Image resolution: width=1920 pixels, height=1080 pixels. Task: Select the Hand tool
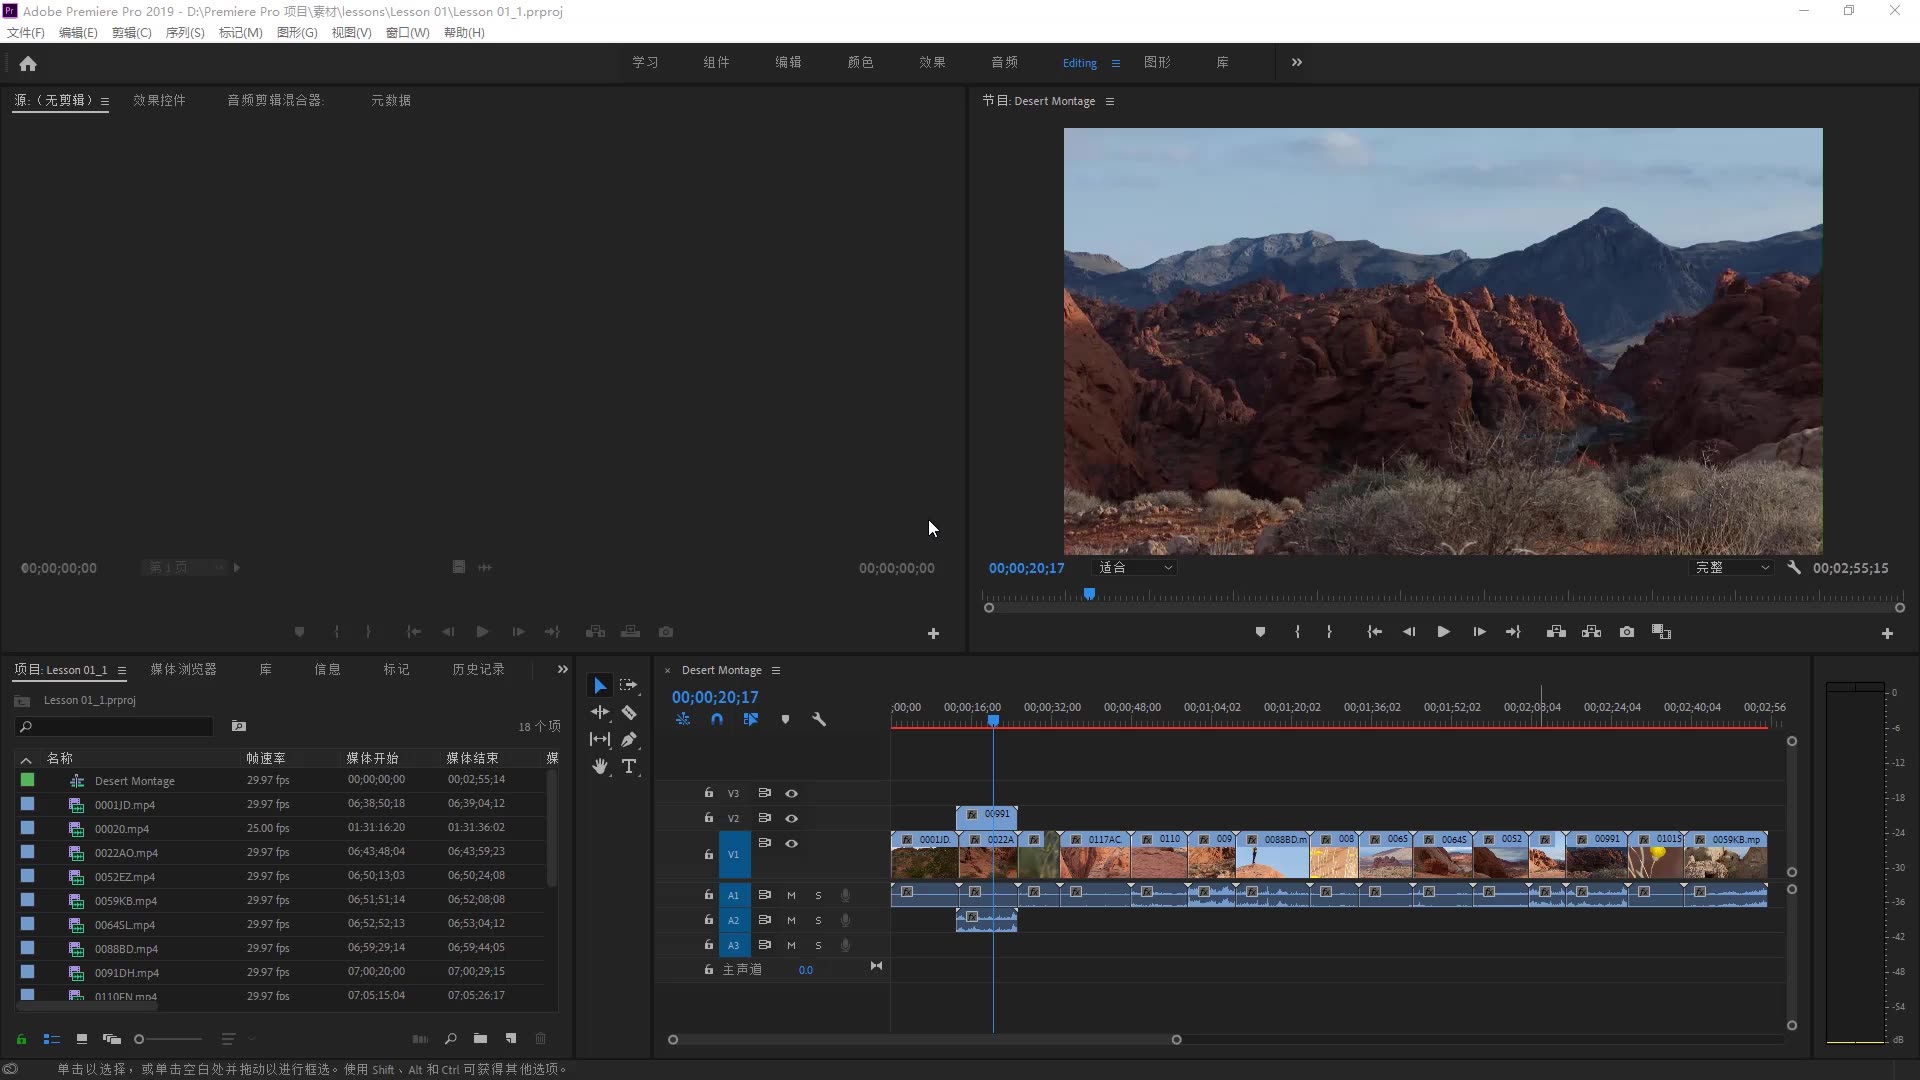point(599,766)
